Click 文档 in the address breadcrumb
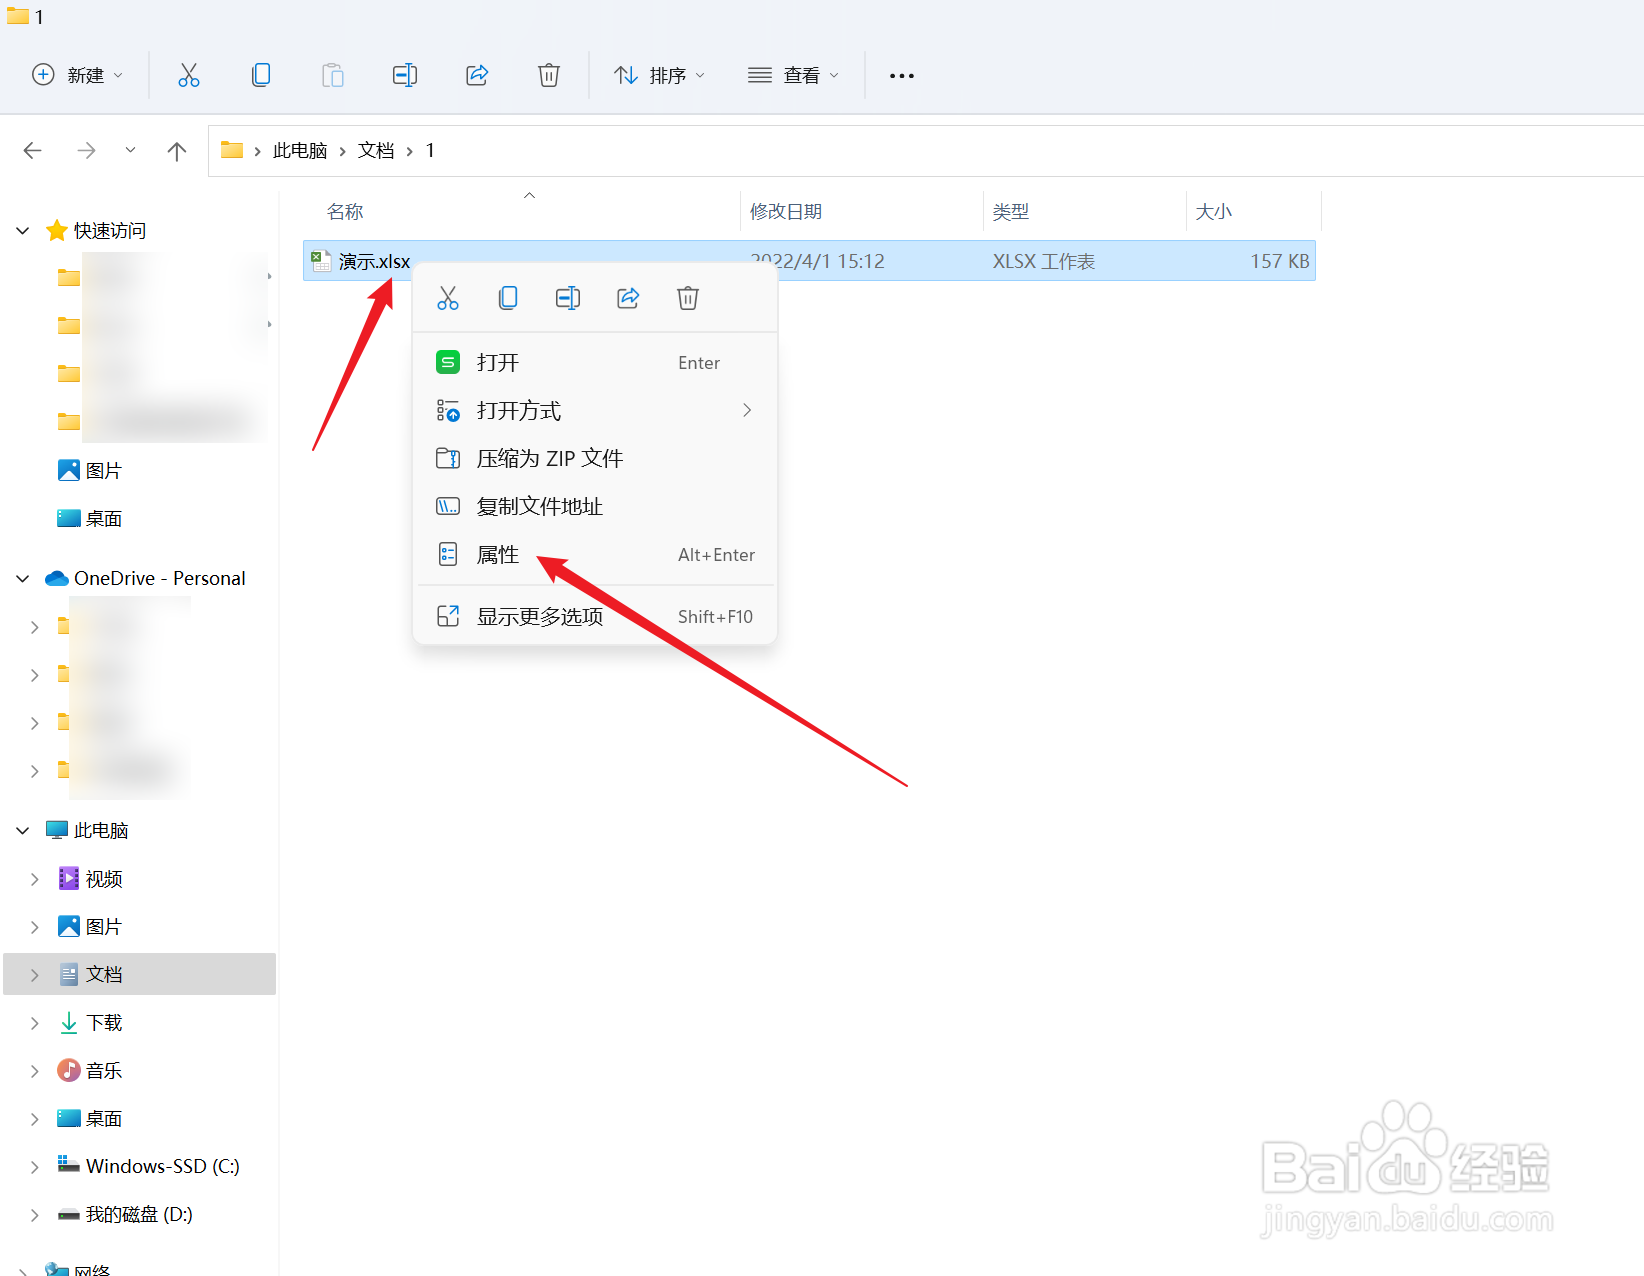 376,150
